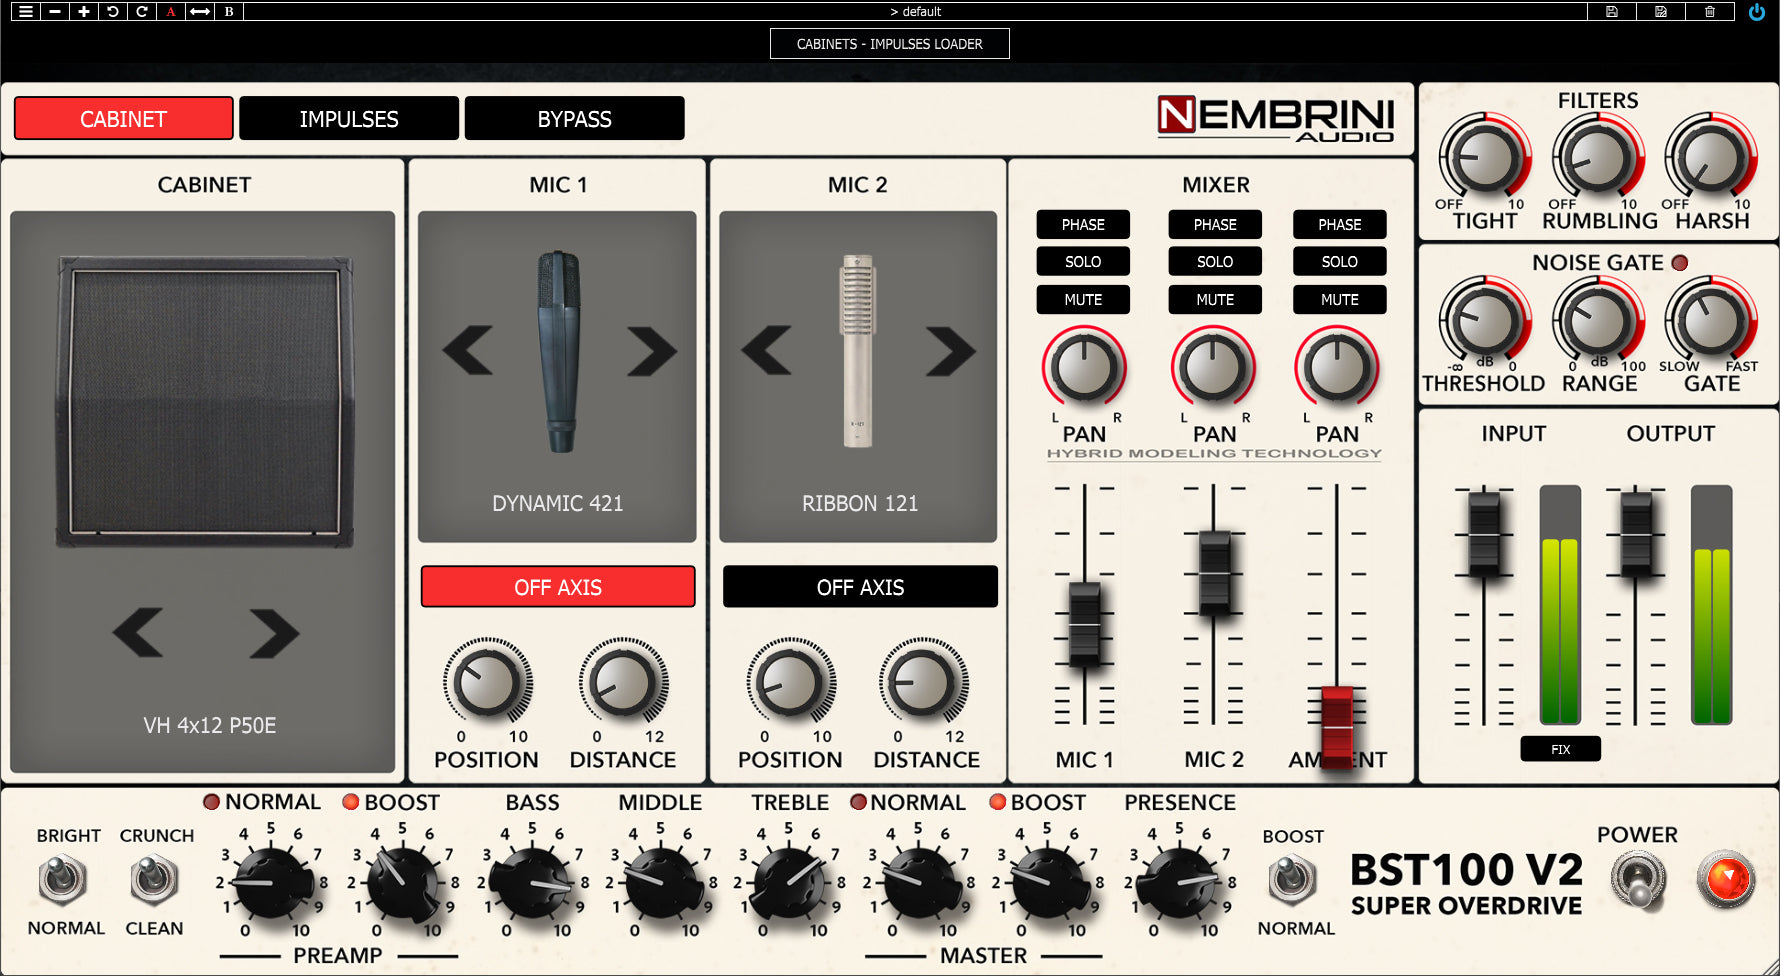Click the Tight filter knob
Image resolution: width=1780 pixels, height=976 pixels.
pos(1485,159)
